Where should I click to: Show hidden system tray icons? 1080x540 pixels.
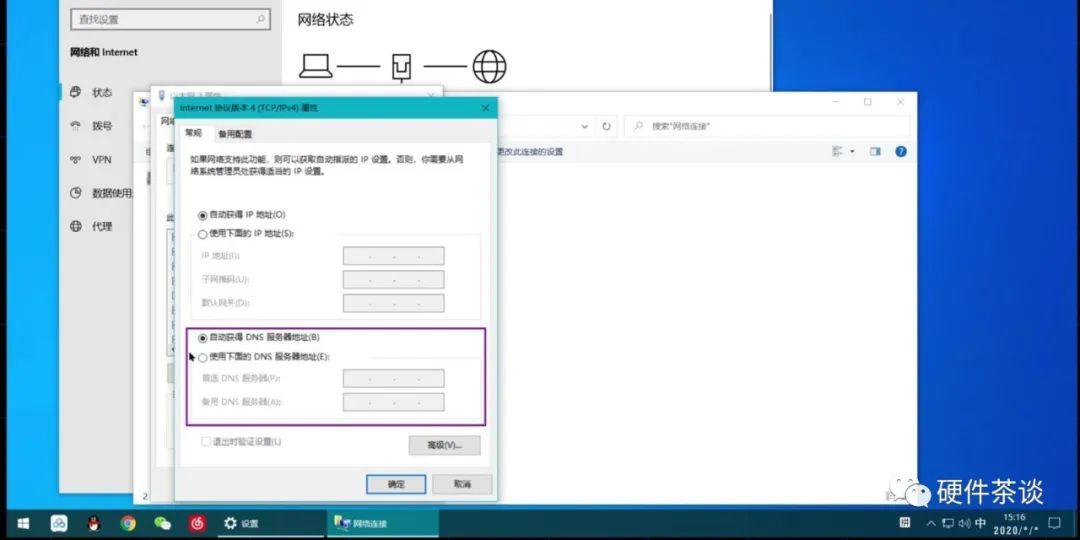(x=931, y=523)
